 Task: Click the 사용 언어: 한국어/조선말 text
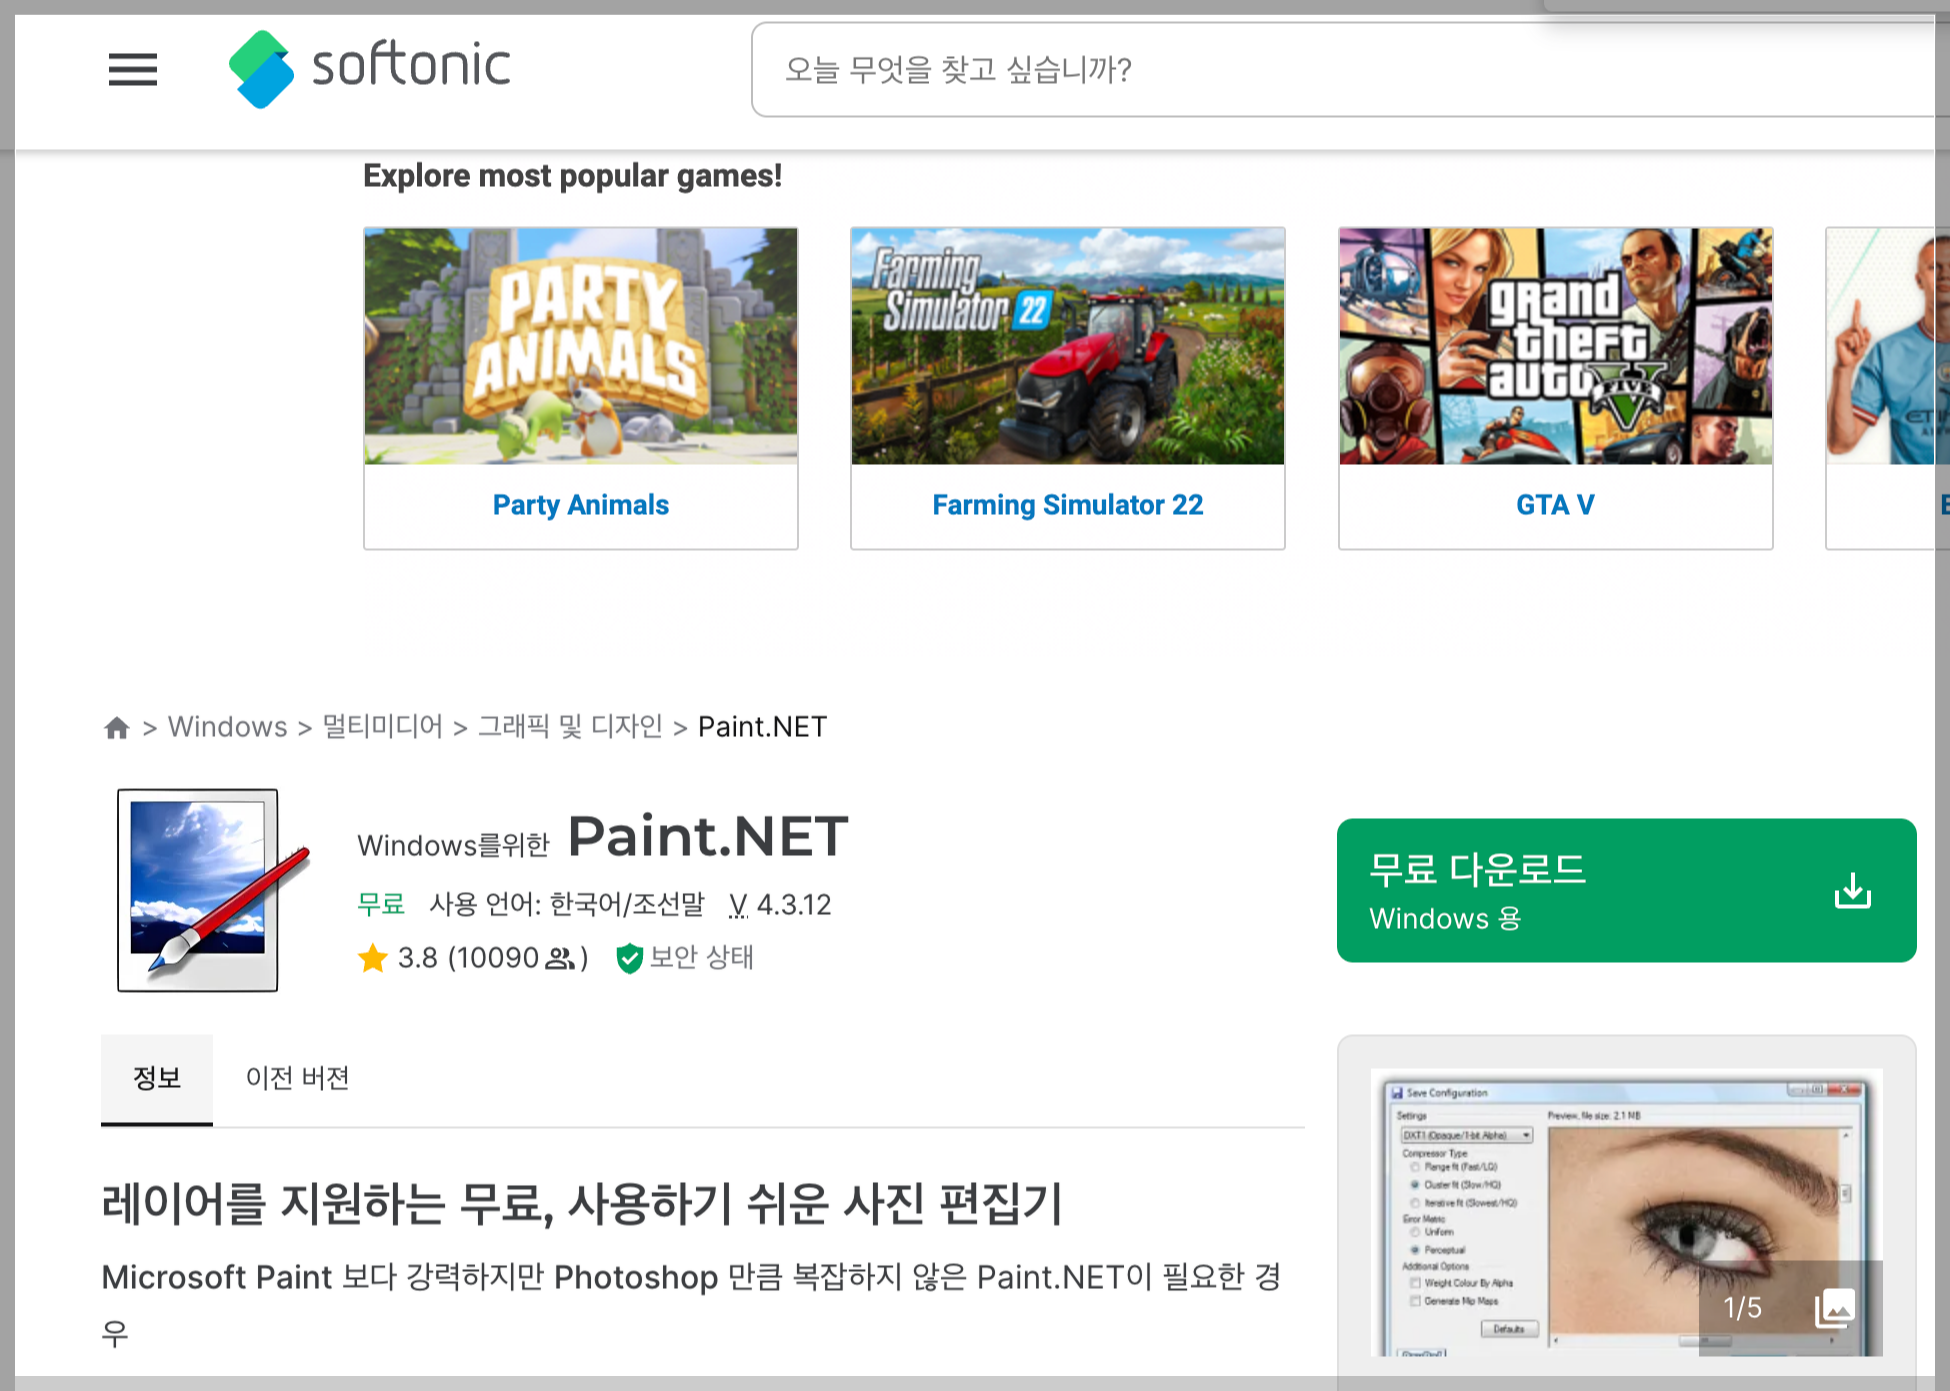pos(567,905)
